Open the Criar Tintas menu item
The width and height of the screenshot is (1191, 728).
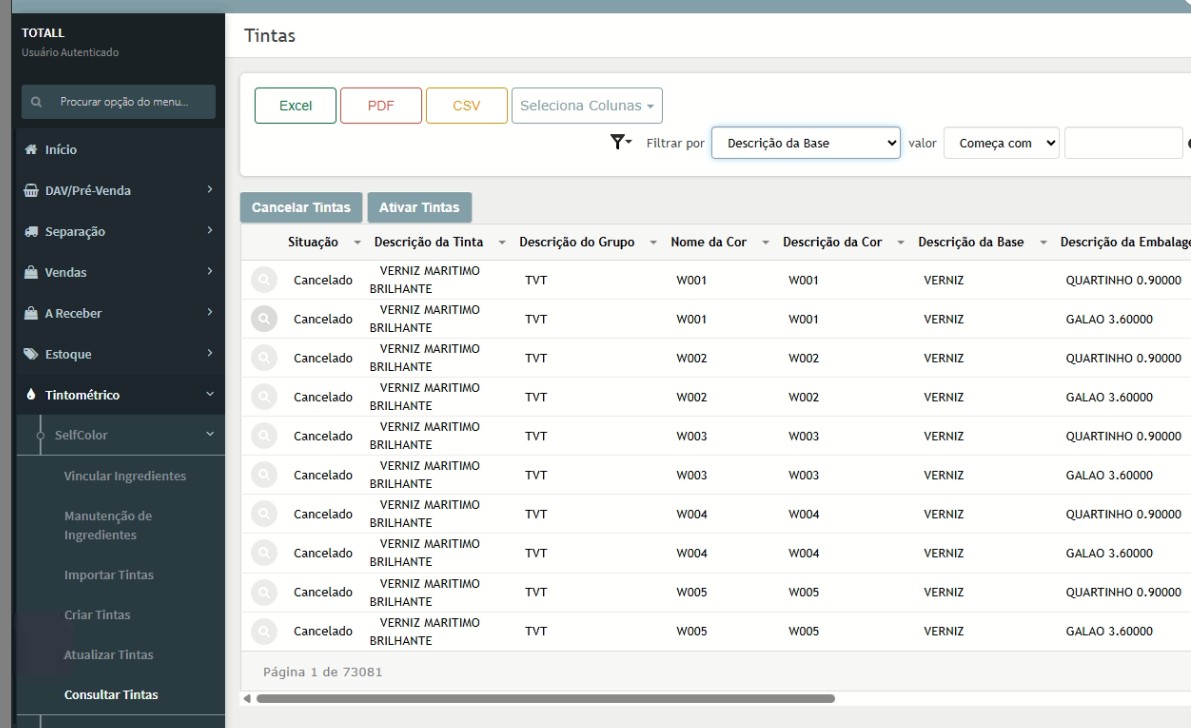(97, 615)
